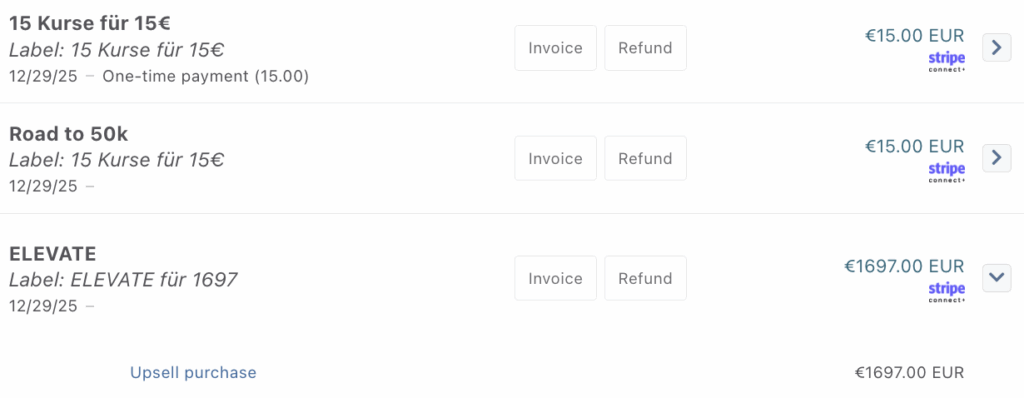Expand the Road to 50k payment details arrow
Image resolution: width=1024 pixels, height=398 pixels.
[997, 158]
